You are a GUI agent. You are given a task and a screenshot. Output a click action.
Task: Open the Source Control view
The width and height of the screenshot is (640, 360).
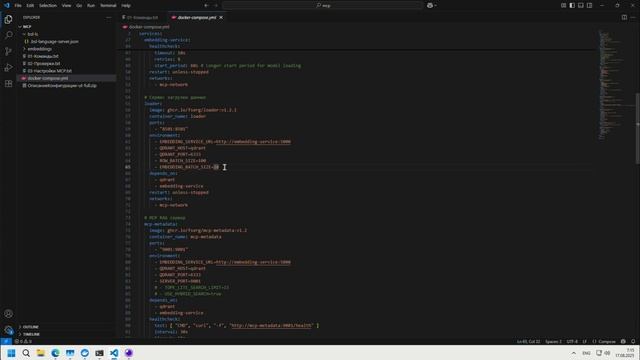[9, 51]
